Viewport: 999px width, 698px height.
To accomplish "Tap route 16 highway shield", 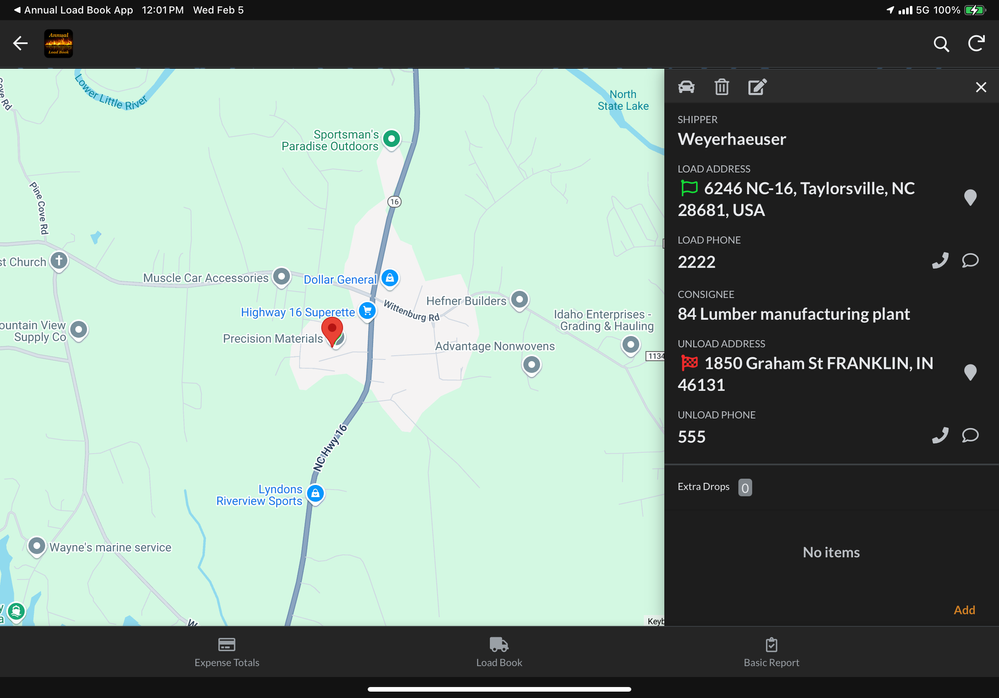I will pos(394,202).
